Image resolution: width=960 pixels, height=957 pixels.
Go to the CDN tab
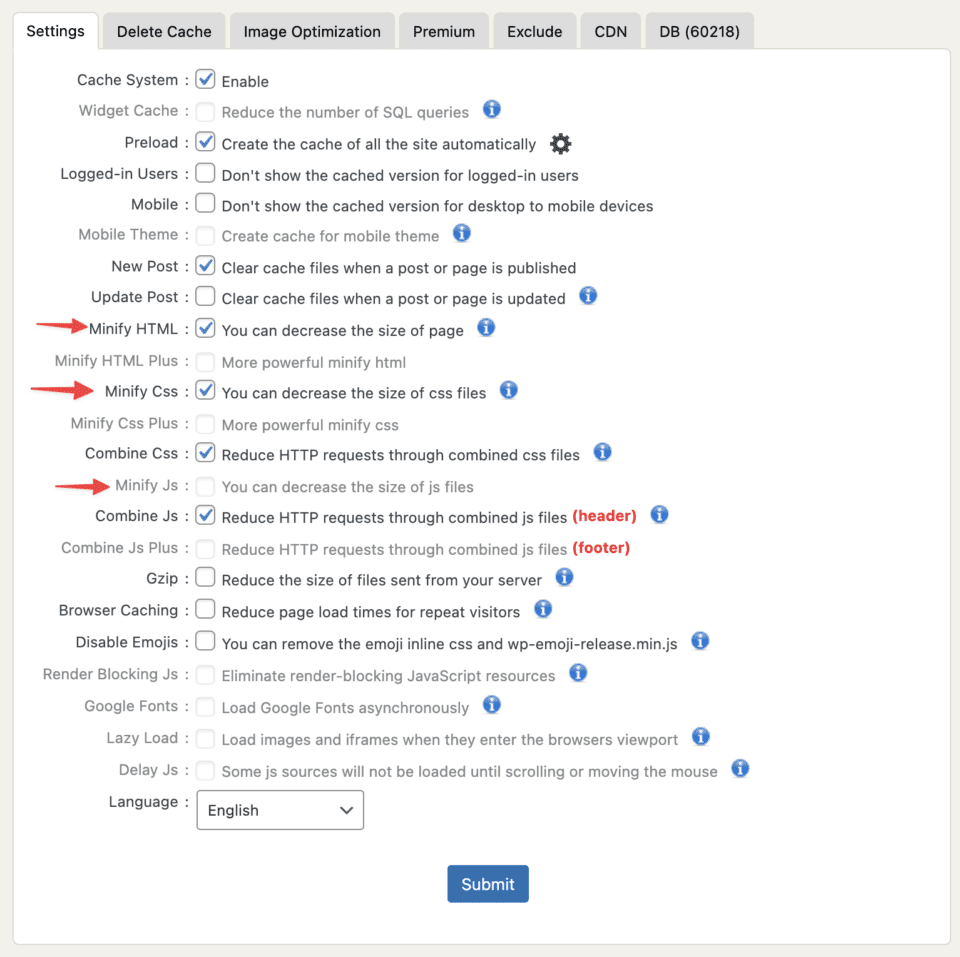point(611,31)
